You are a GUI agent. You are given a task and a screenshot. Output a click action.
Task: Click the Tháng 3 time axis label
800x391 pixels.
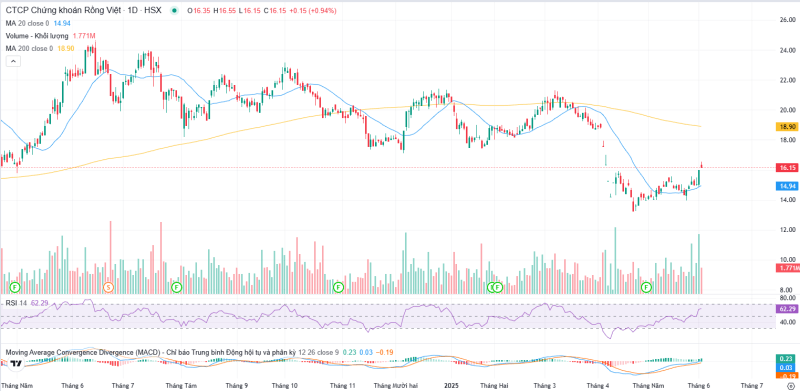(545, 386)
